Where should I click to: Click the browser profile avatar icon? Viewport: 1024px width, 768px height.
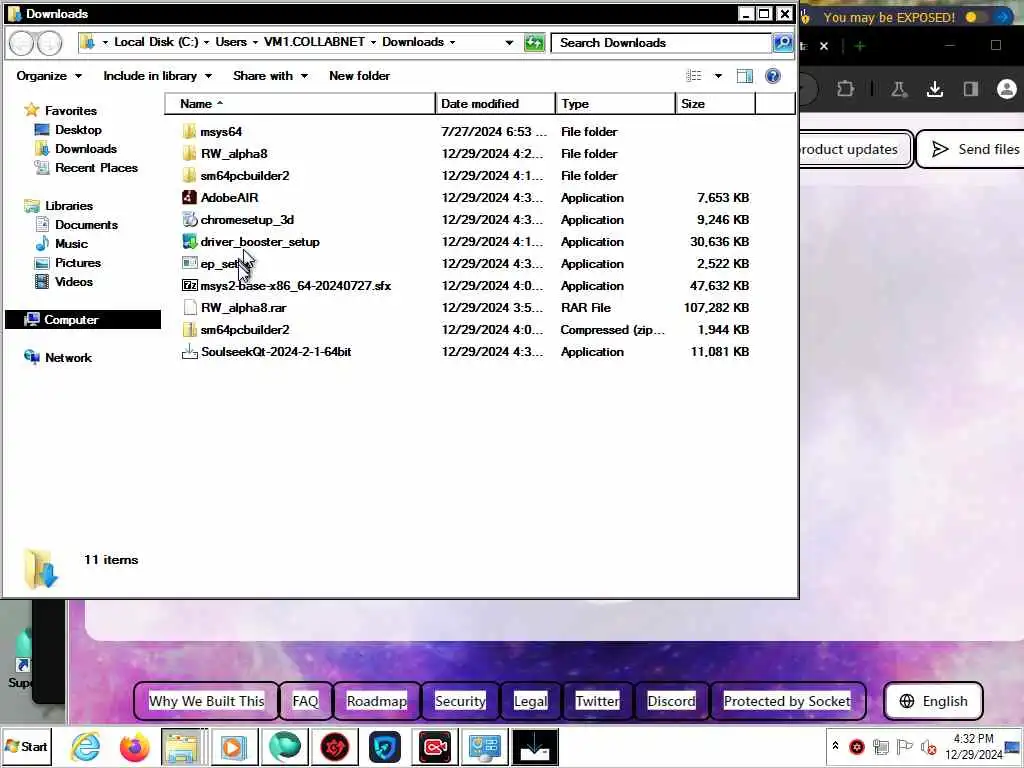click(1007, 89)
